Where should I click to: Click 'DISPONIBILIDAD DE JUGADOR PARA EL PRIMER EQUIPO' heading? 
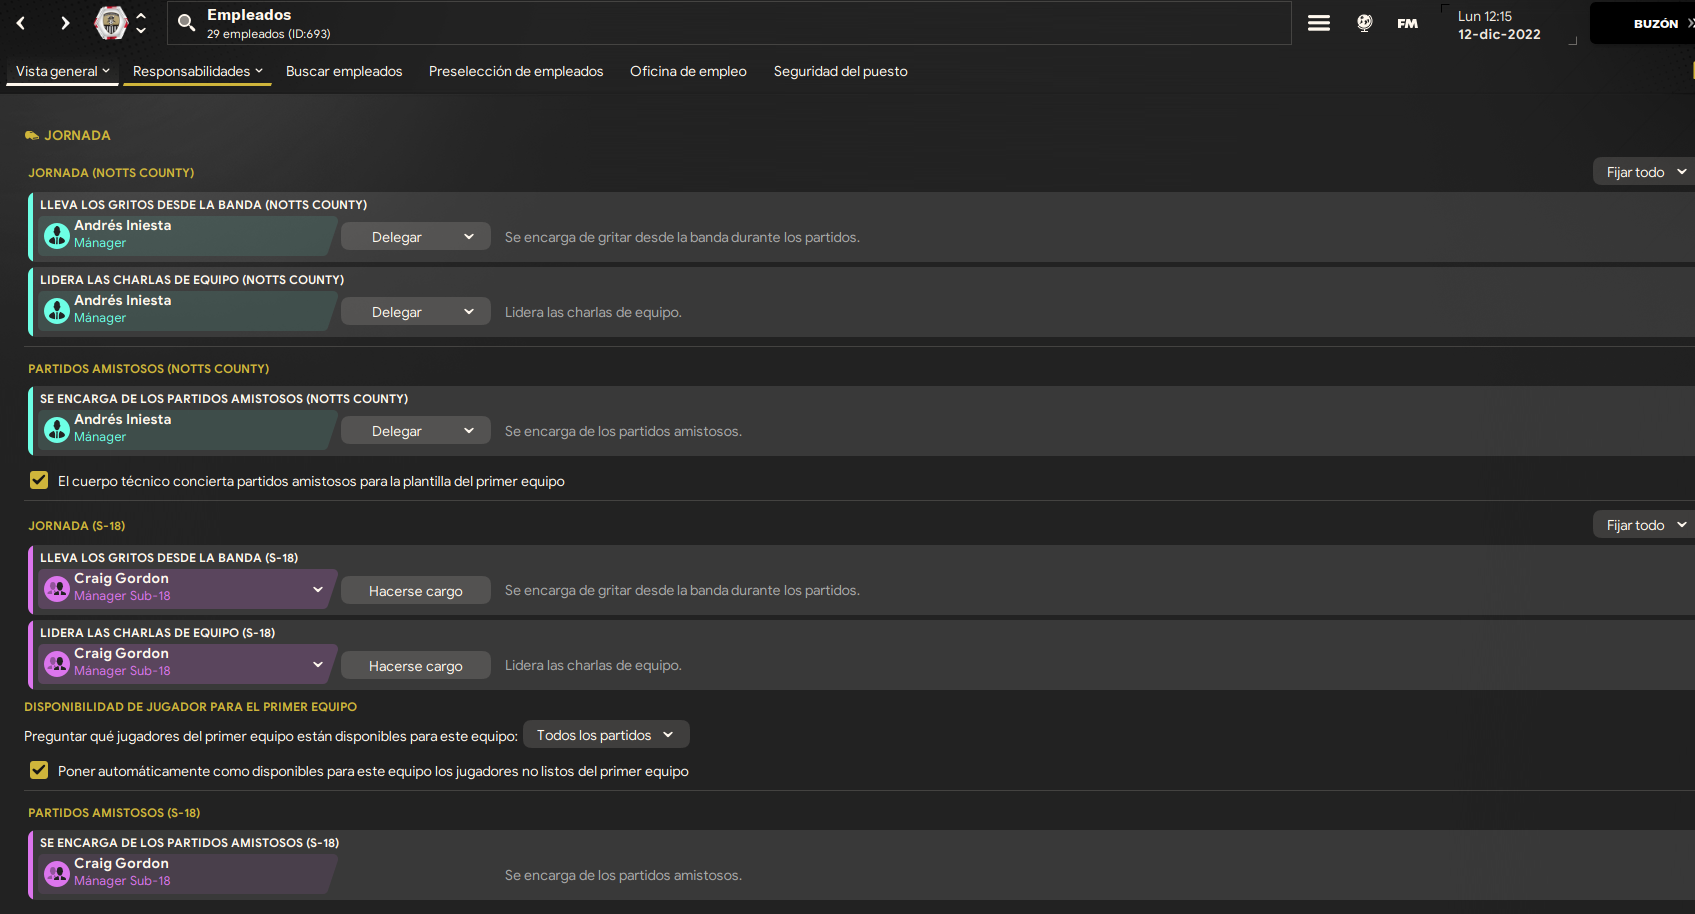190,707
